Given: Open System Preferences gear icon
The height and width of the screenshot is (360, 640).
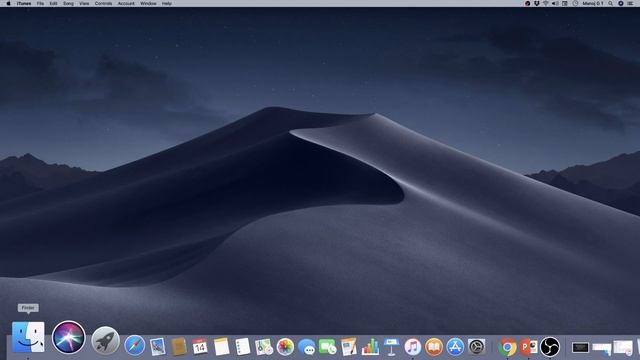Looking at the screenshot, I should click(476, 347).
